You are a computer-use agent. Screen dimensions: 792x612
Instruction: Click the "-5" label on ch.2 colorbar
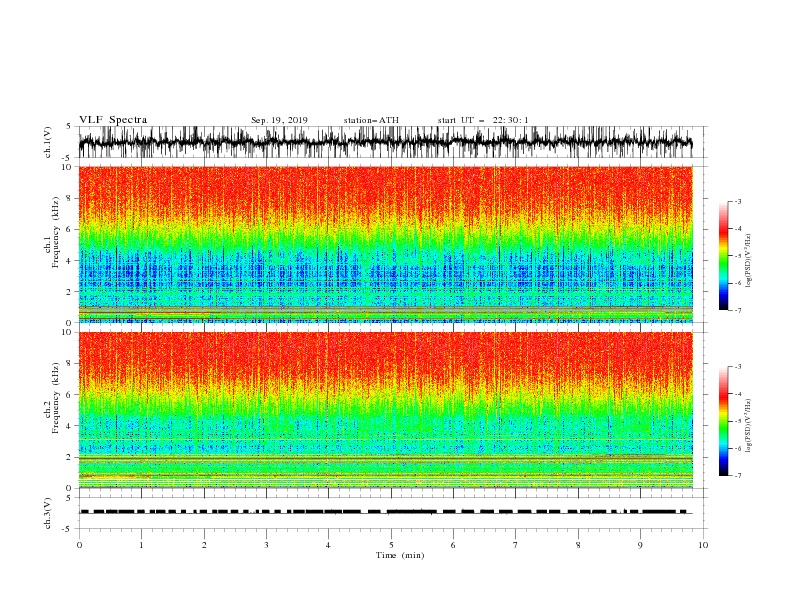(x=738, y=421)
